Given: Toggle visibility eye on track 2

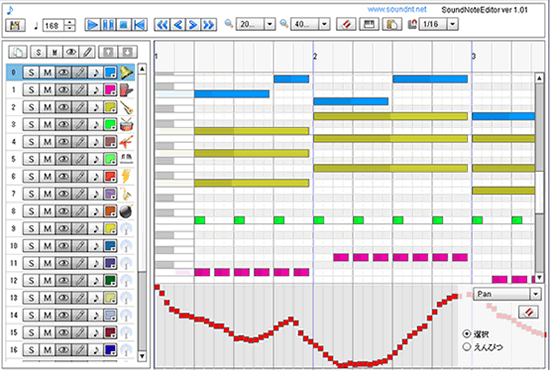Looking at the screenshot, I should click(63, 107).
